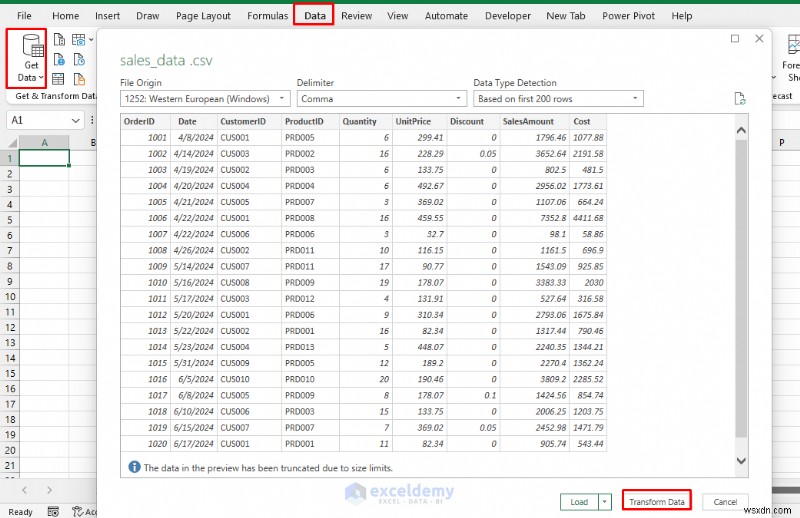This screenshot has height=518, width=800.
Task: Select column A header
Action: [44, 143]
